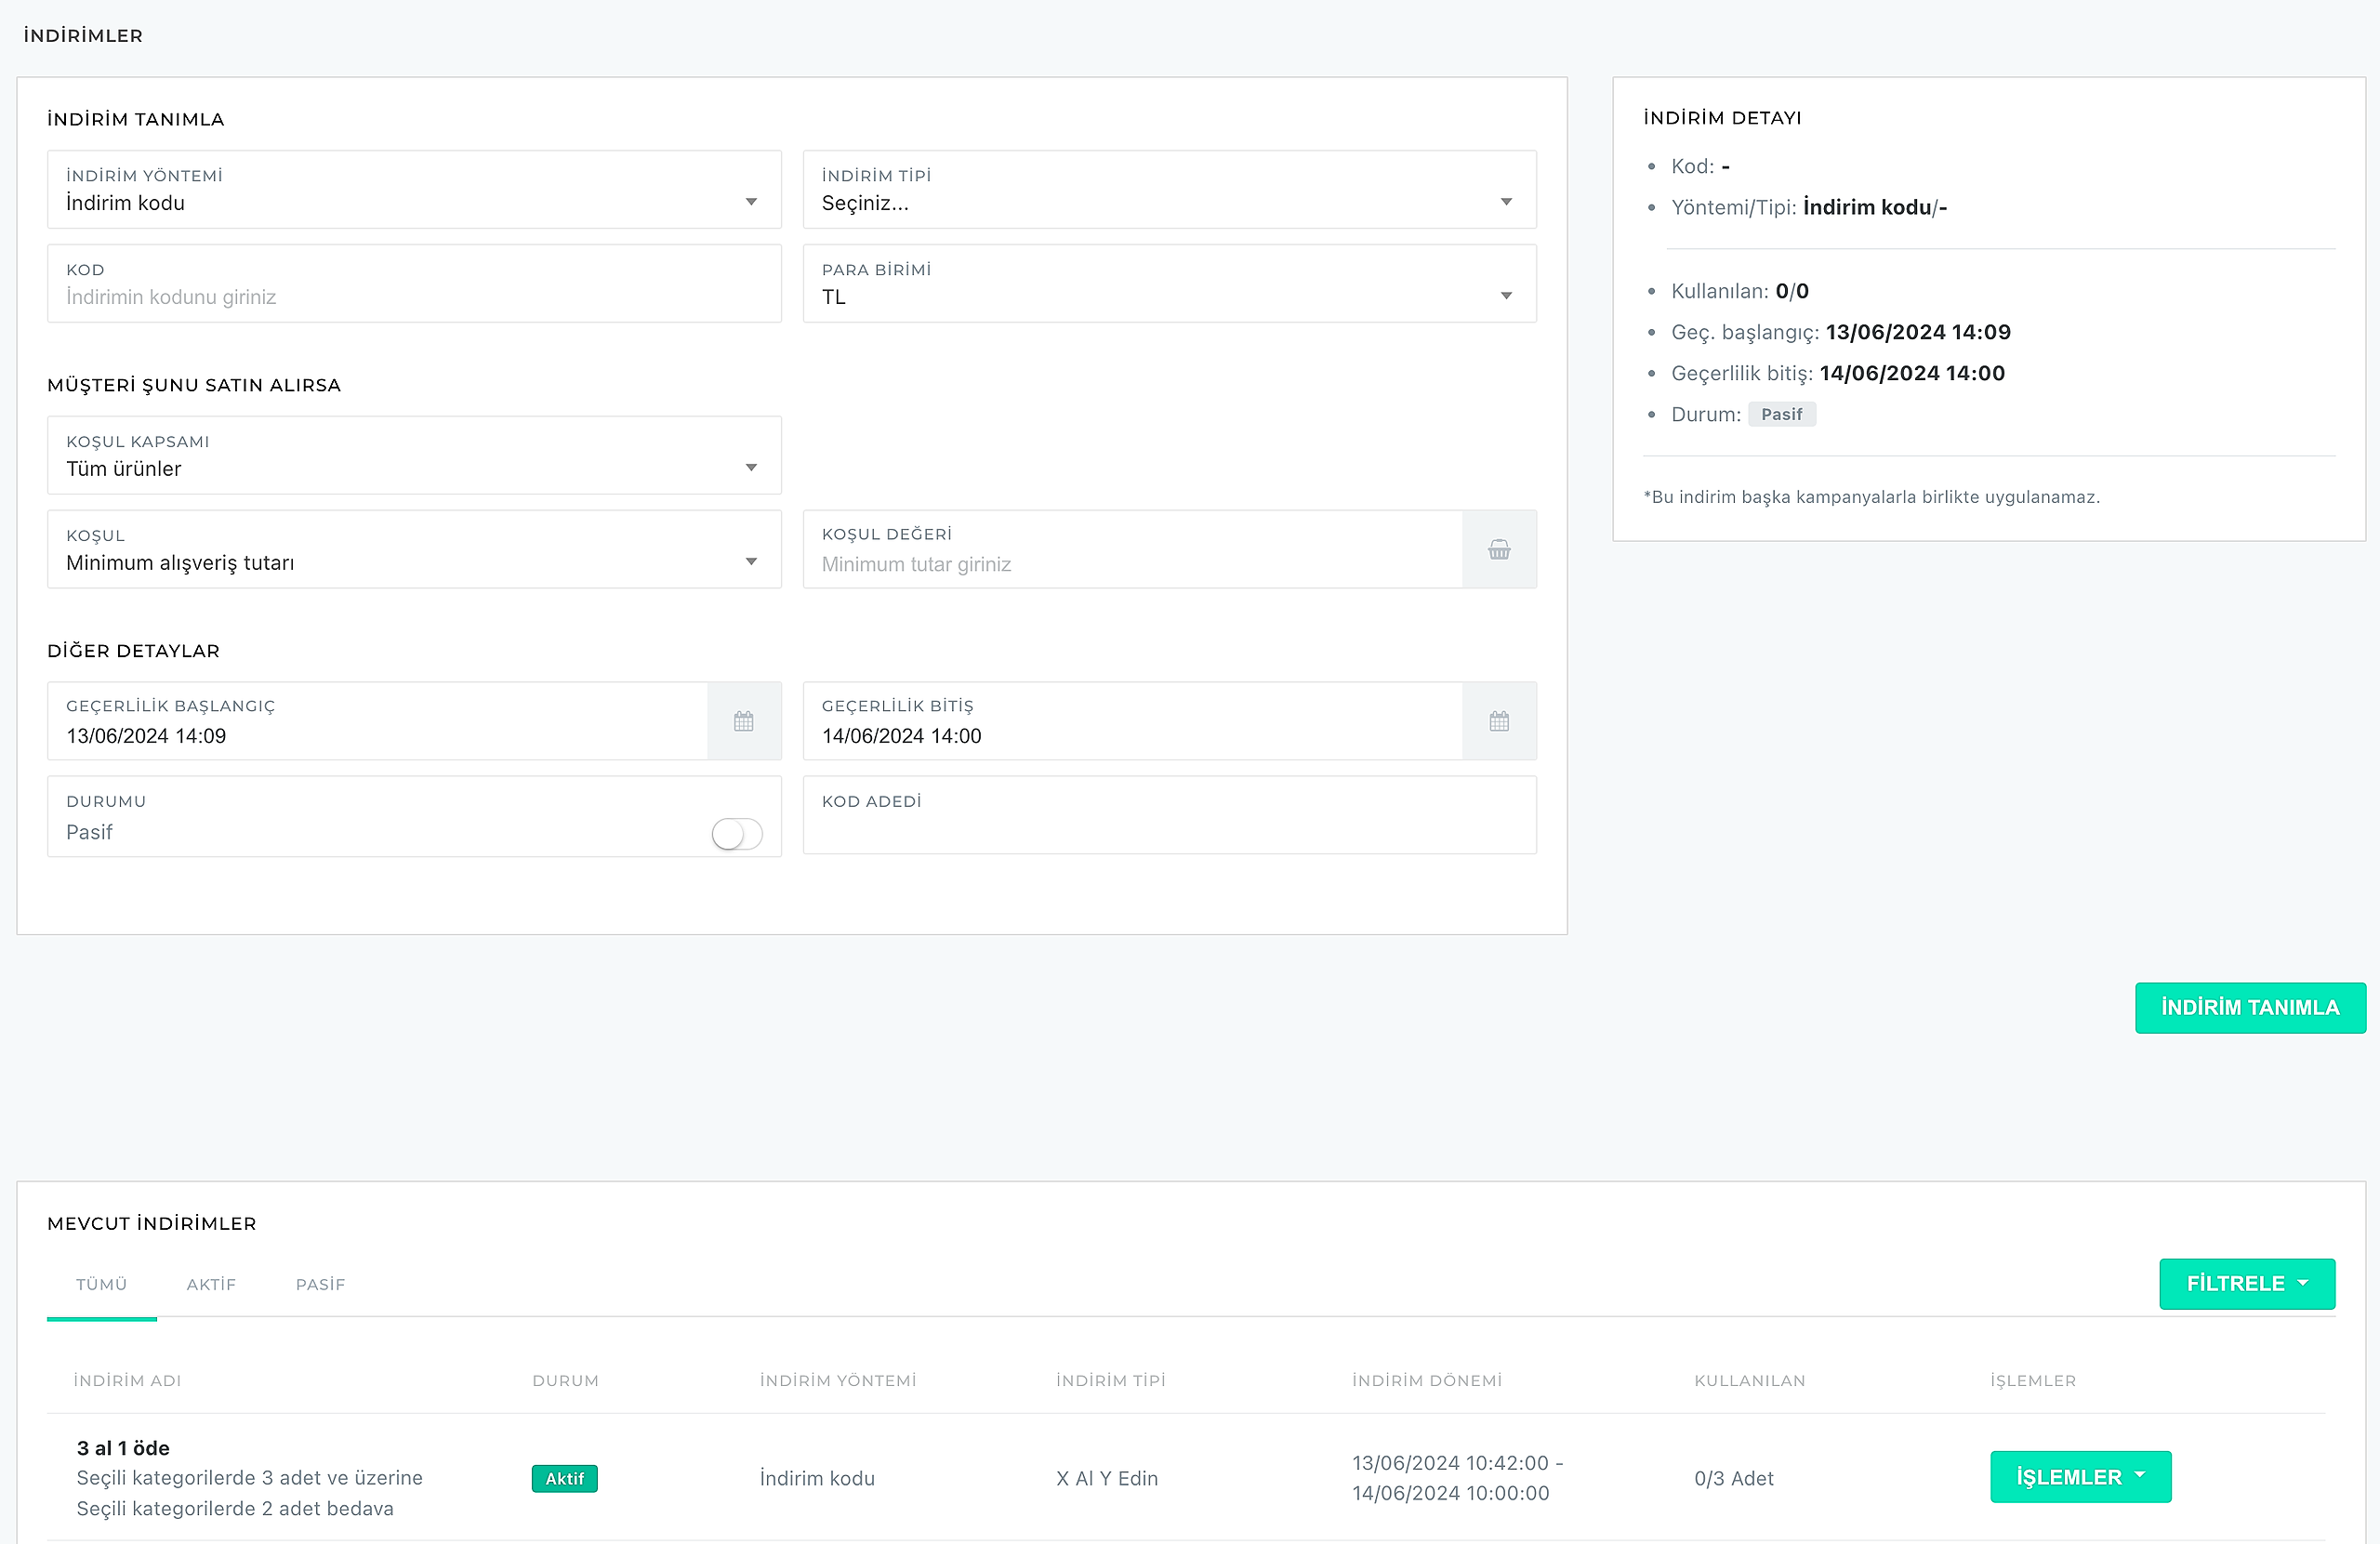The height and width of the screenshot is (1544, 2380).
Task: Click the Aktif status badge in the table
Action: point(564,1478)
